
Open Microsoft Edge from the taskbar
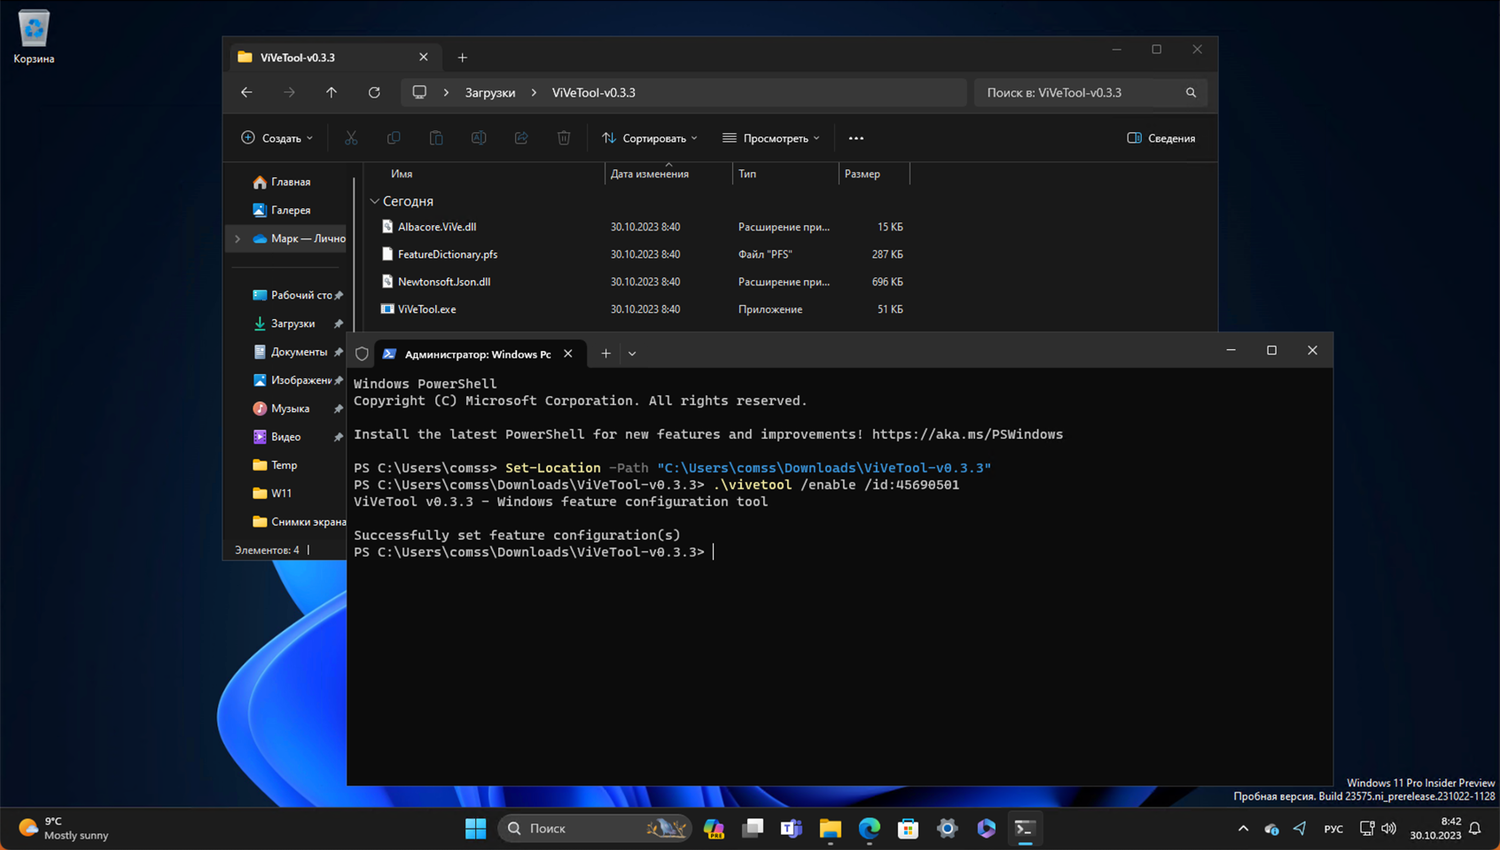[x=869, y=828]
